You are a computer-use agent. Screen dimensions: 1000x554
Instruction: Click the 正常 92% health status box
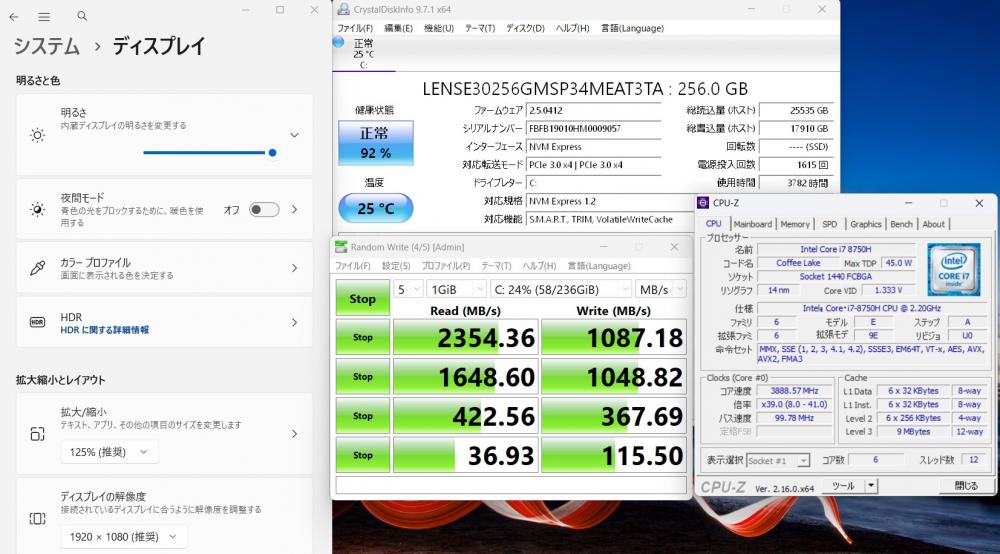tap(374, 143)
